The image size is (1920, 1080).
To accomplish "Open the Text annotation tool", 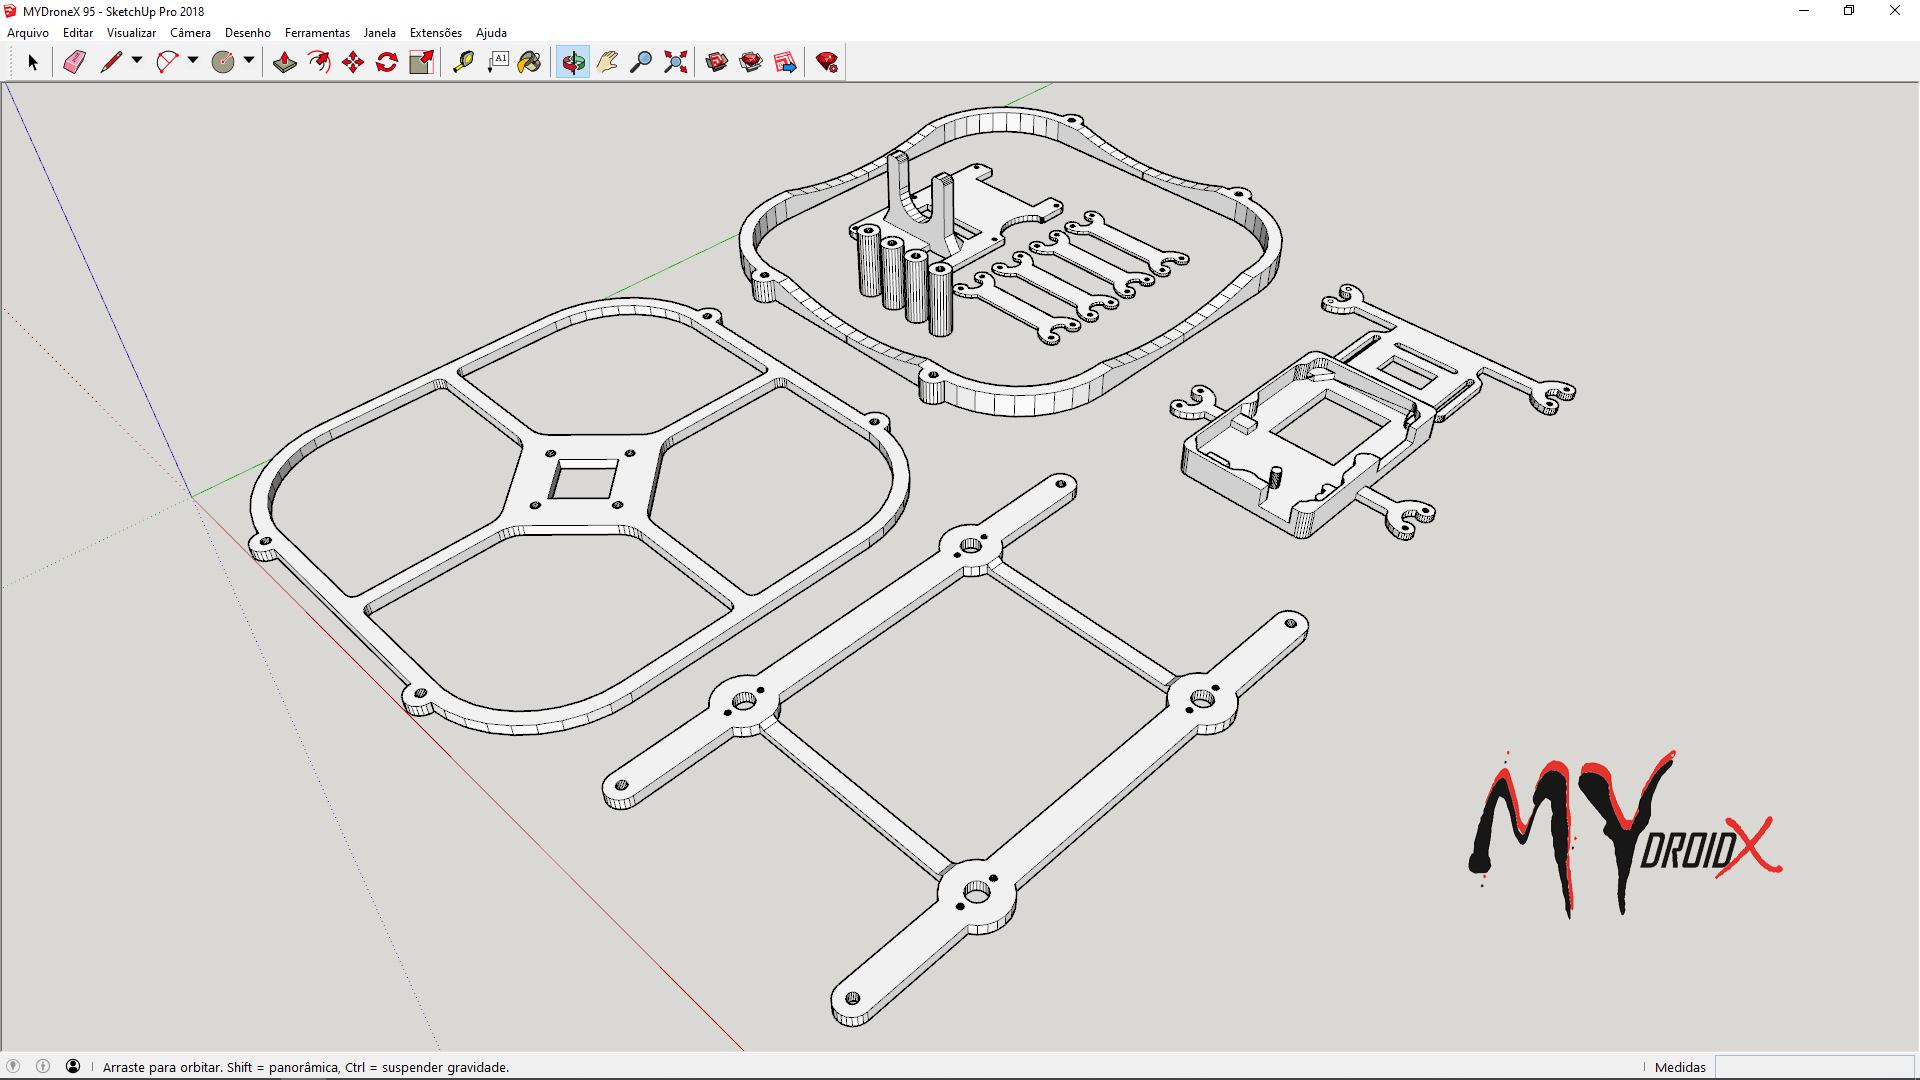I will click(500, 62).
